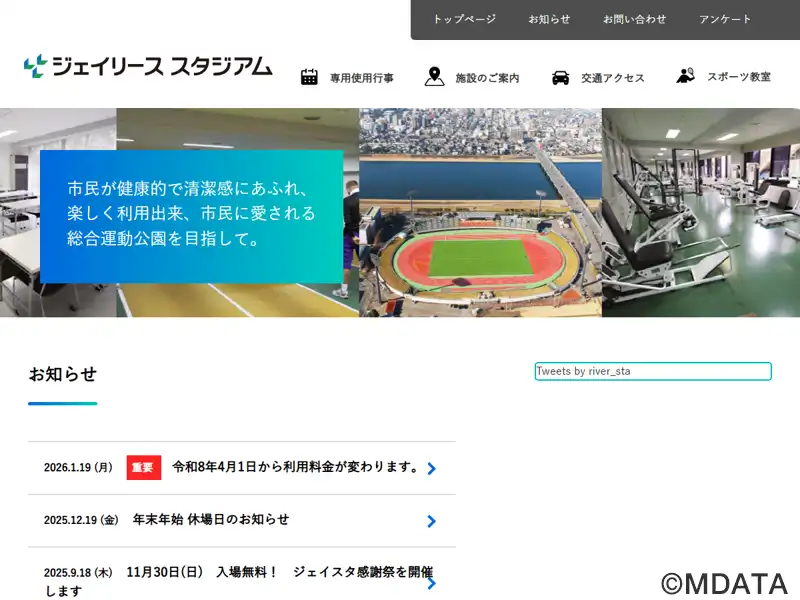This screenshot has height=600, width=800.
Task: Open お知らせ in top menu
Action: click(549, 19)
